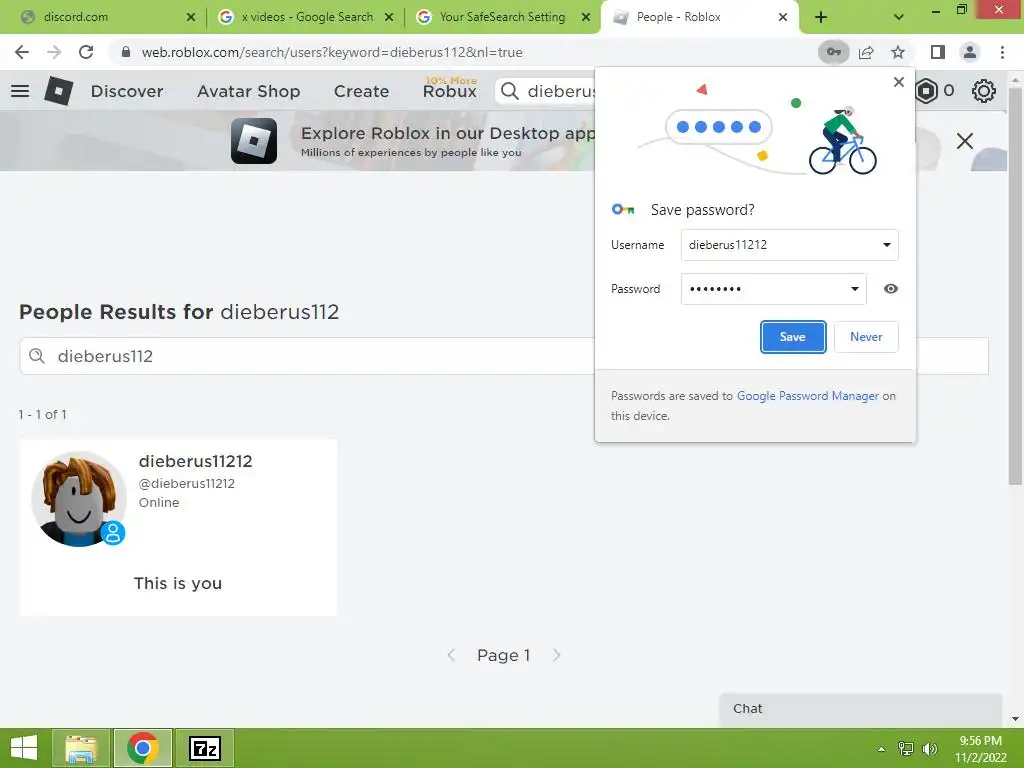The width and height of the screenshot is (1024, 768).
Task: Click the Password field in the popup
Action: pyautogui.click(x=773, y=289)
